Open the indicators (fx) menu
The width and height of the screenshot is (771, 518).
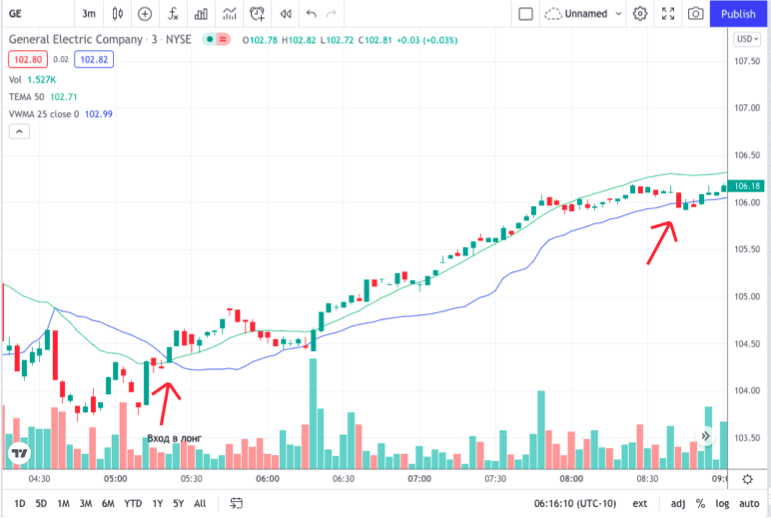point(174,14)
